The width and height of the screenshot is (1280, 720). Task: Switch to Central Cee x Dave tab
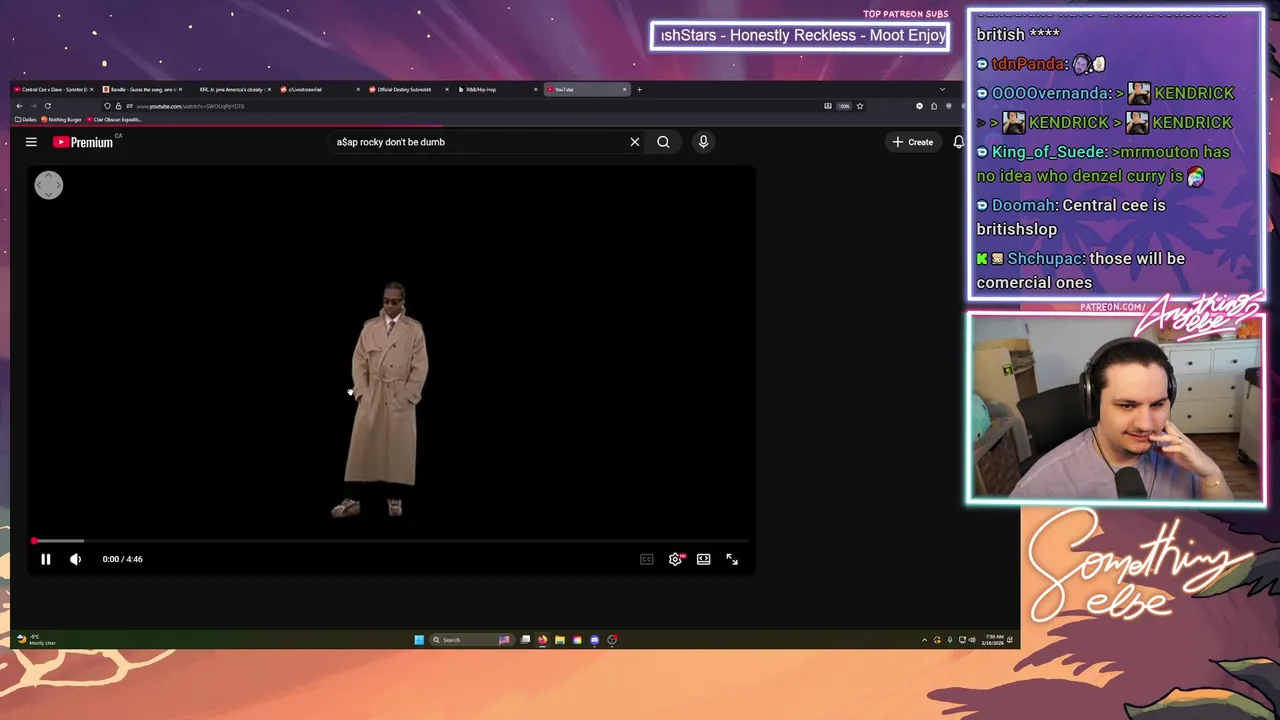[52, 89]
